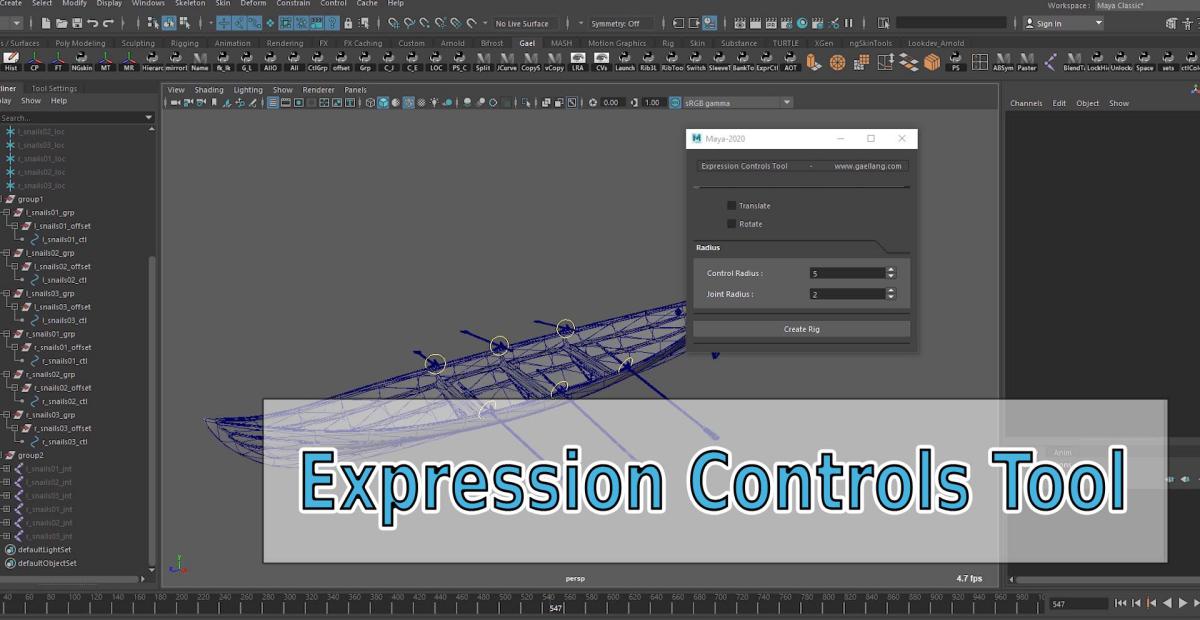Open the Skeleton menu
The image size is (1200, 620).
click(190, 4)
